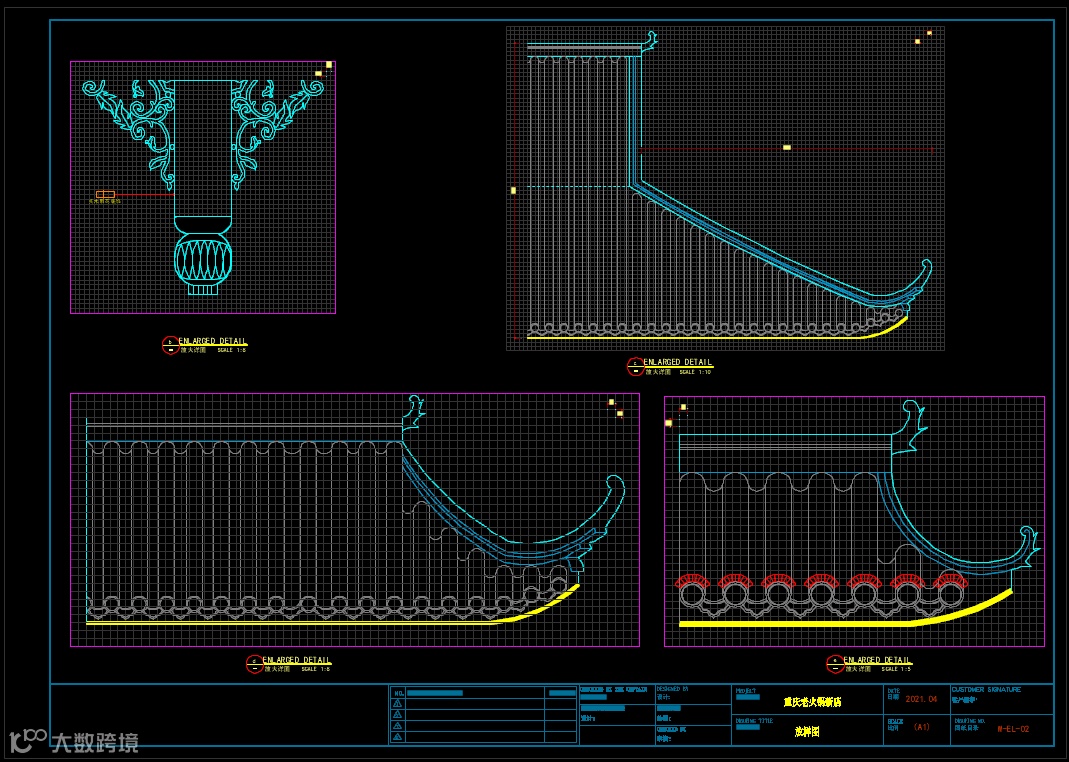
Task: Click yellow project name text beside the DATE cell
Action: (x=813, y=701)
